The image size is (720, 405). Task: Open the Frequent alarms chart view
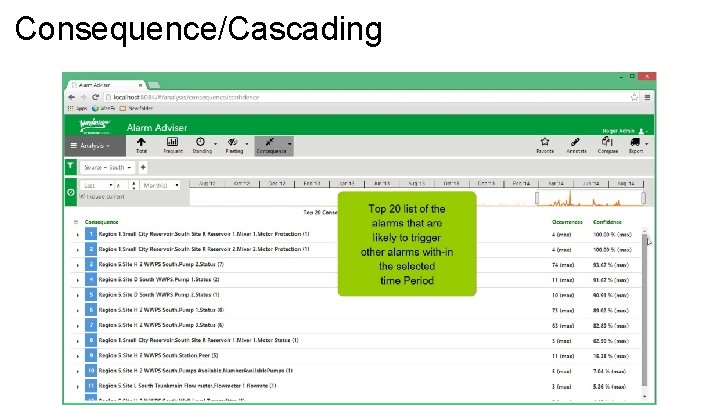pyautogui.click(x=173, y=146)
